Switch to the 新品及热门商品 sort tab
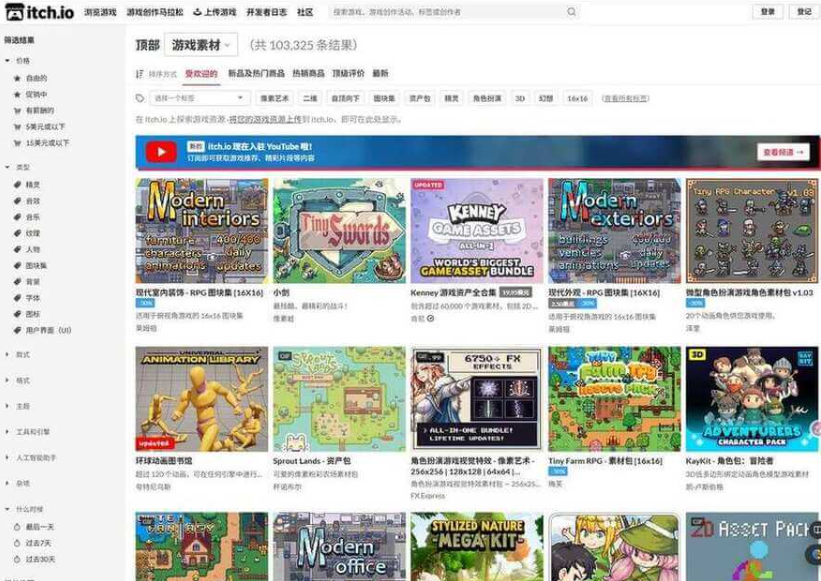The width and height of the screenshot is (821, 581). pyautogui.click(x=256, y=73)
